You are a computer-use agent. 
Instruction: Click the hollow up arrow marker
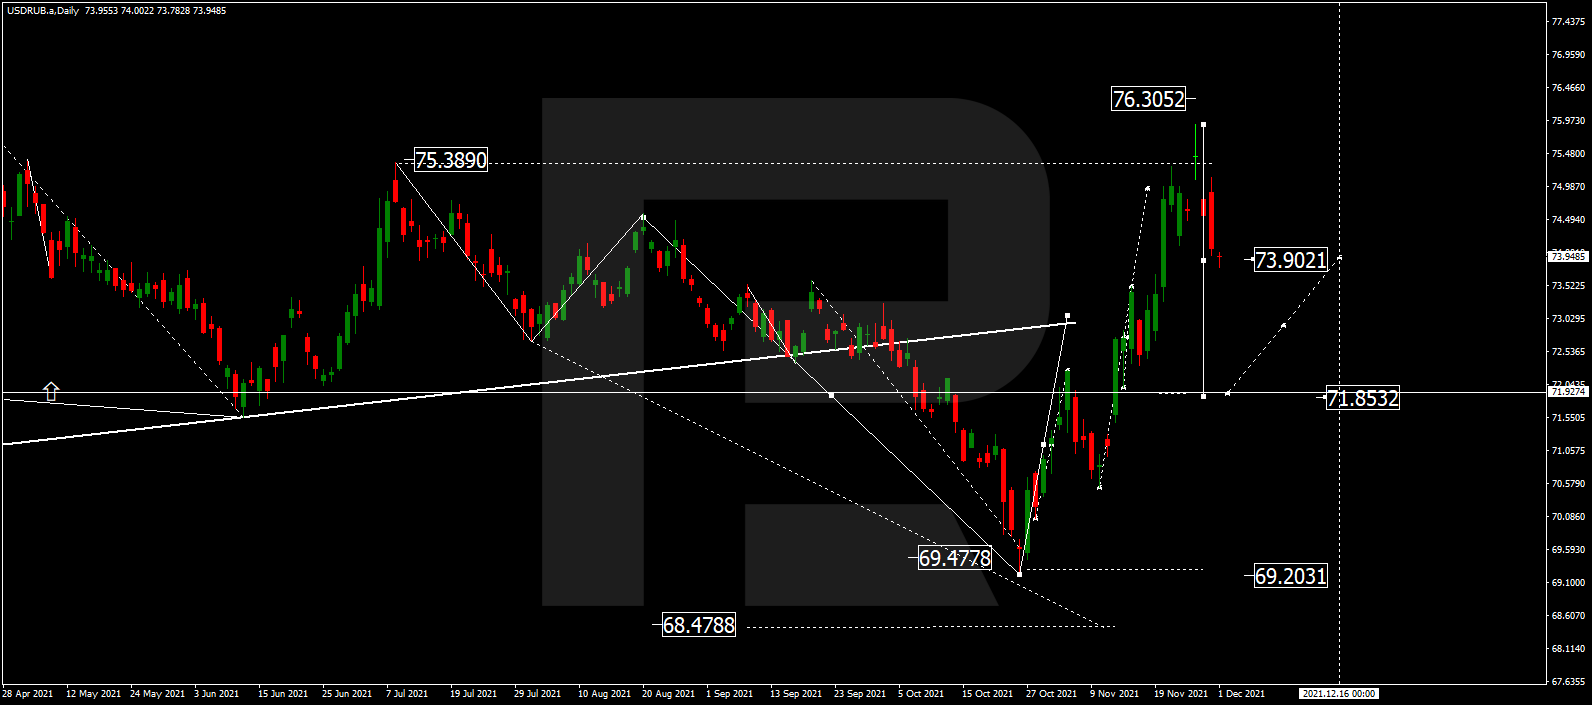50,392
